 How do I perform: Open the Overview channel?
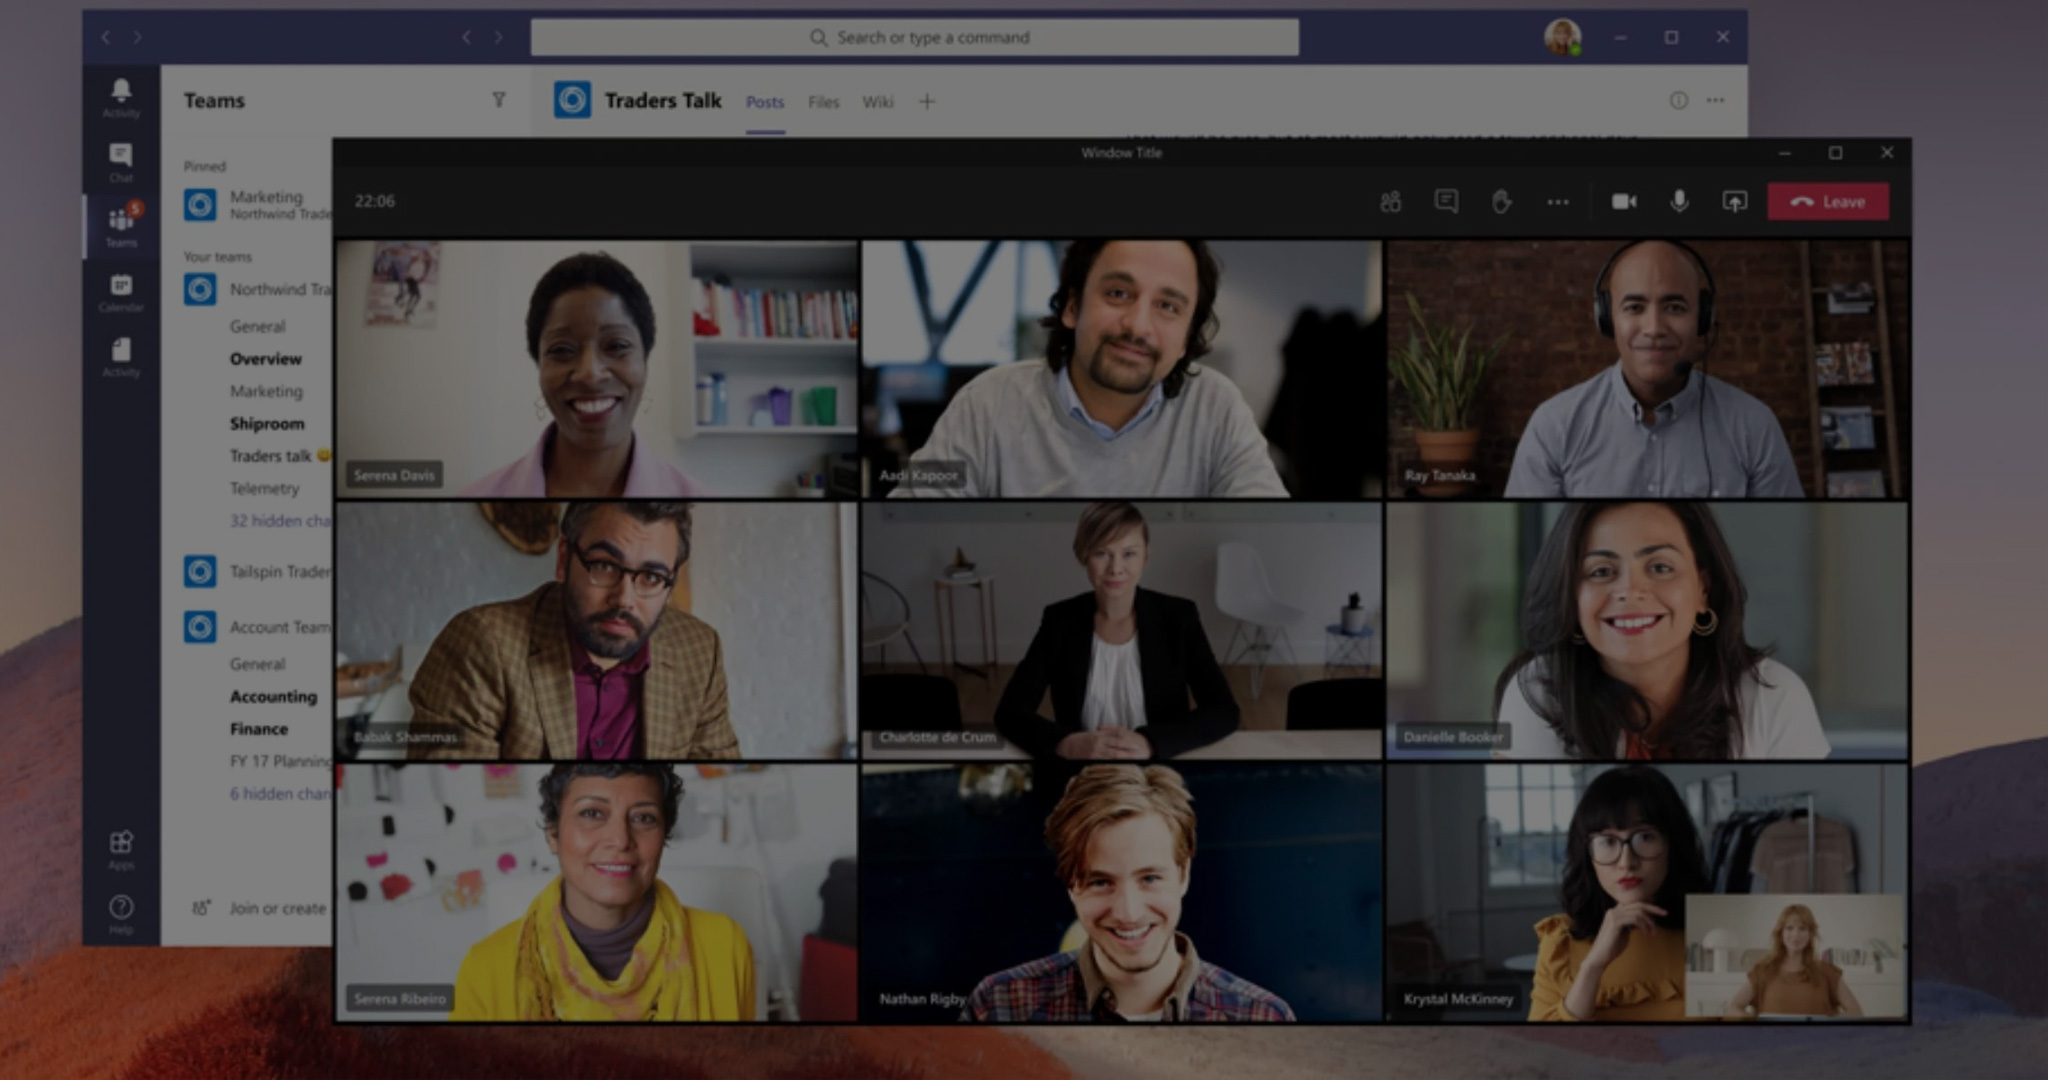265,359
